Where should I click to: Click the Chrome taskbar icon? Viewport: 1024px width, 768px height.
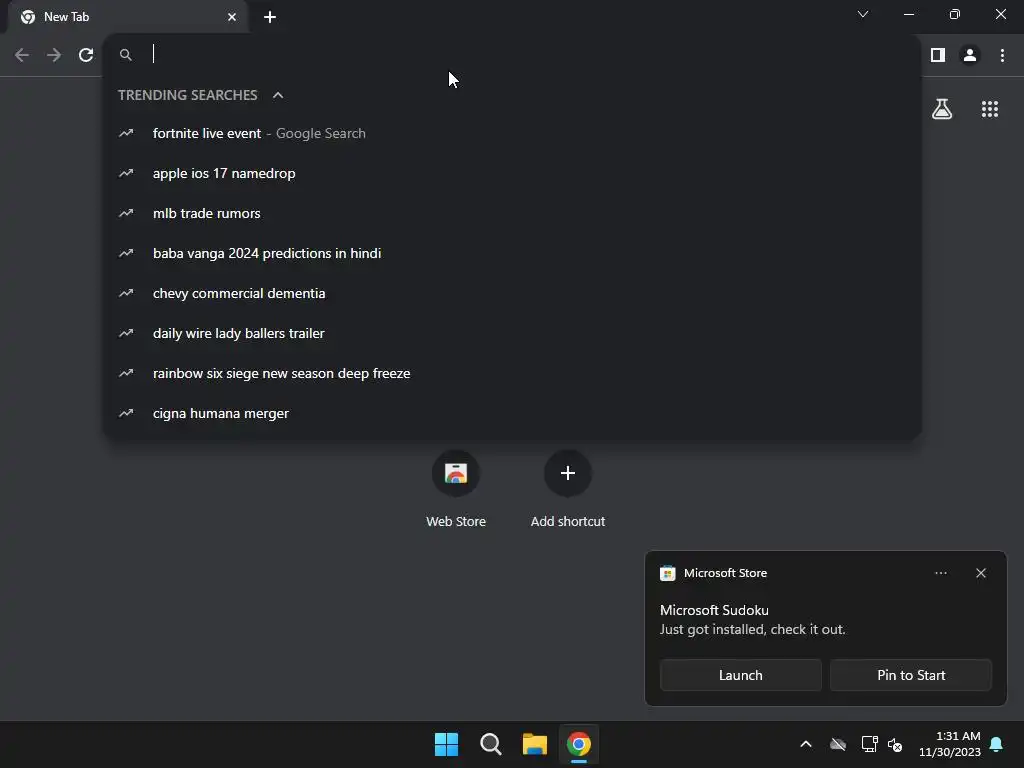pyautogui.click(x=579, y=744)
